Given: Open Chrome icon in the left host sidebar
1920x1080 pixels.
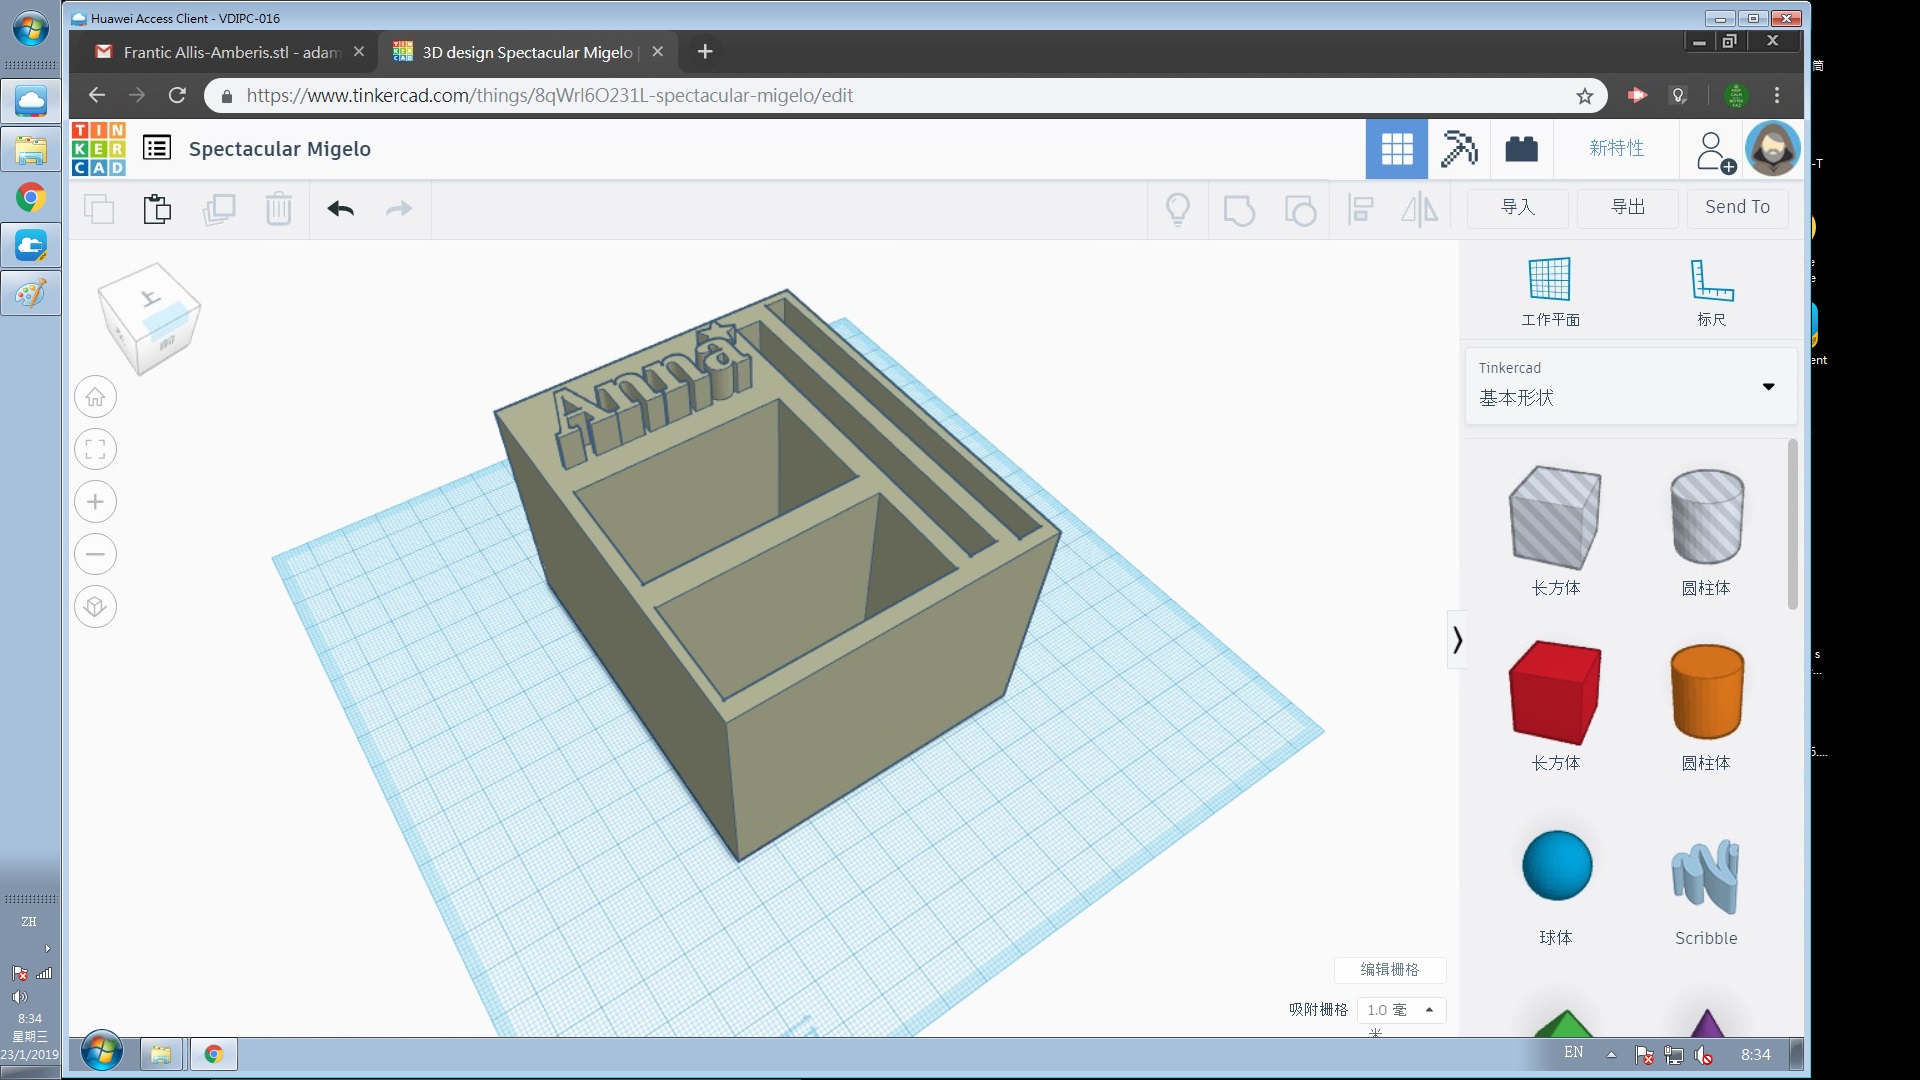Looking at the screenshot, I should (31, 197).
